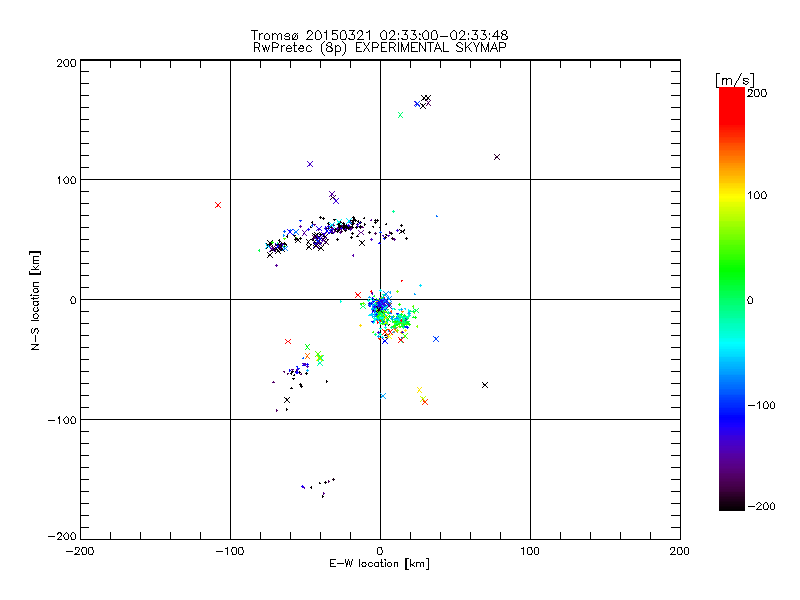Click the N-S location axis label

[x=35, y=300]
